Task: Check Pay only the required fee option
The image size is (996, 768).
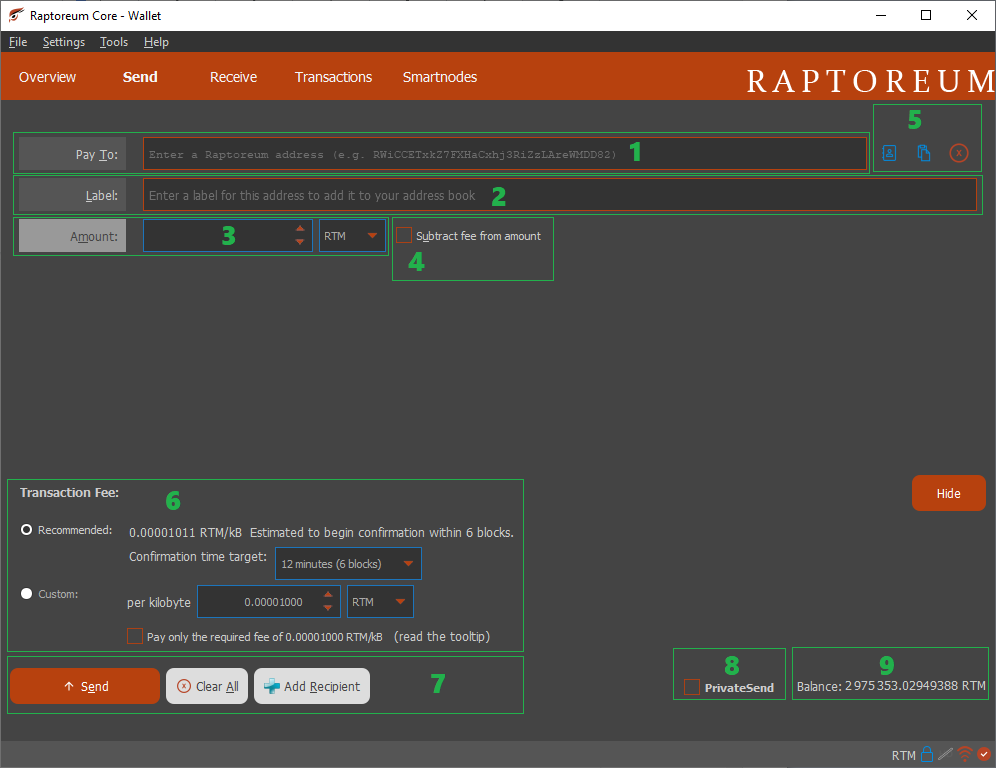Action: (x=135, y=635)
